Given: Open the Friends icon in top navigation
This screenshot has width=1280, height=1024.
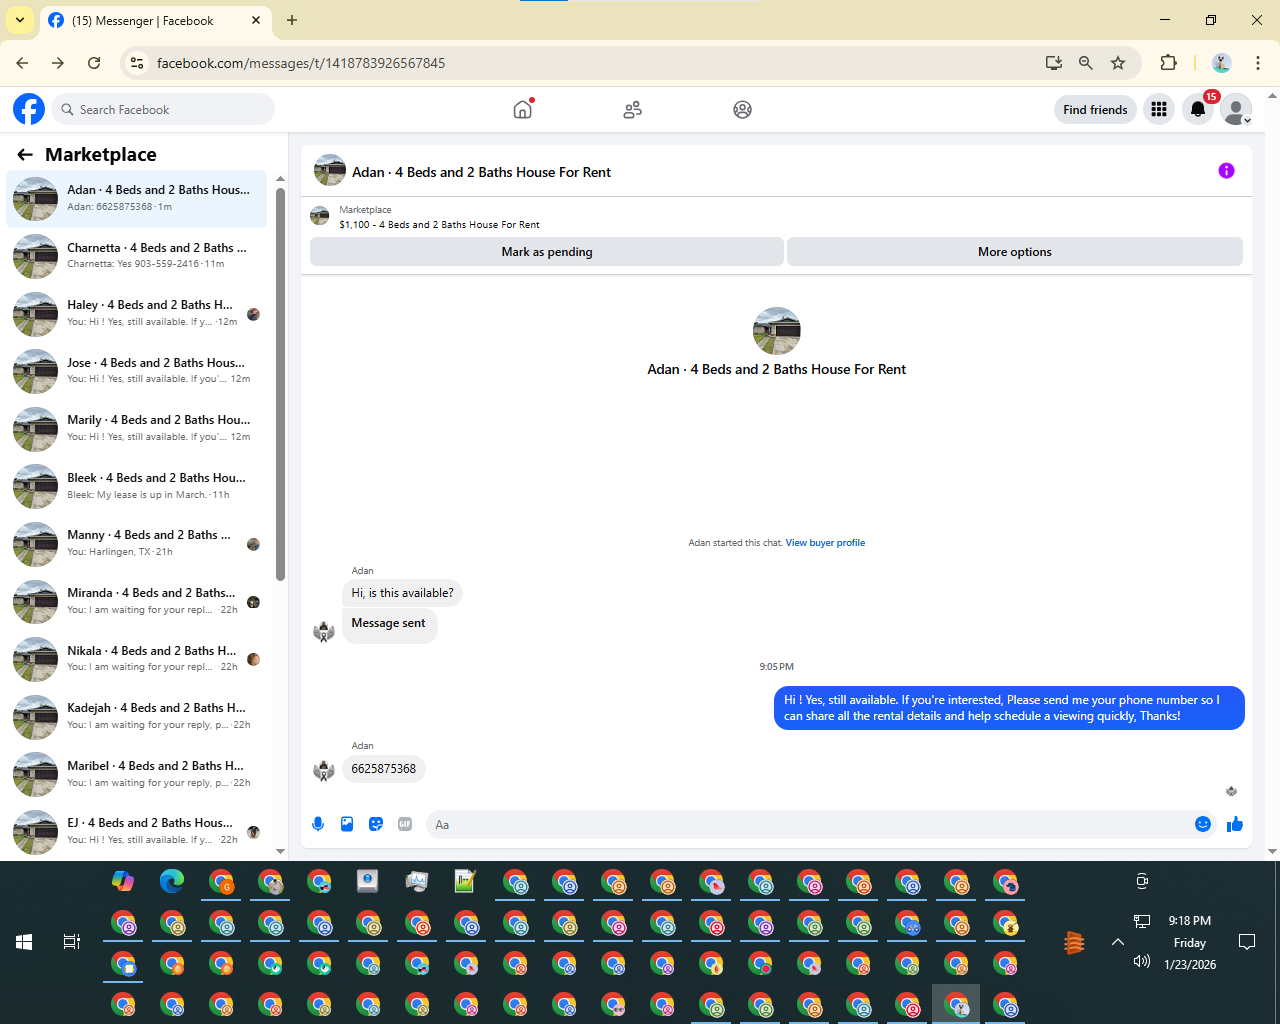Looking at the screenshot, I should click(x=632, y=110).
